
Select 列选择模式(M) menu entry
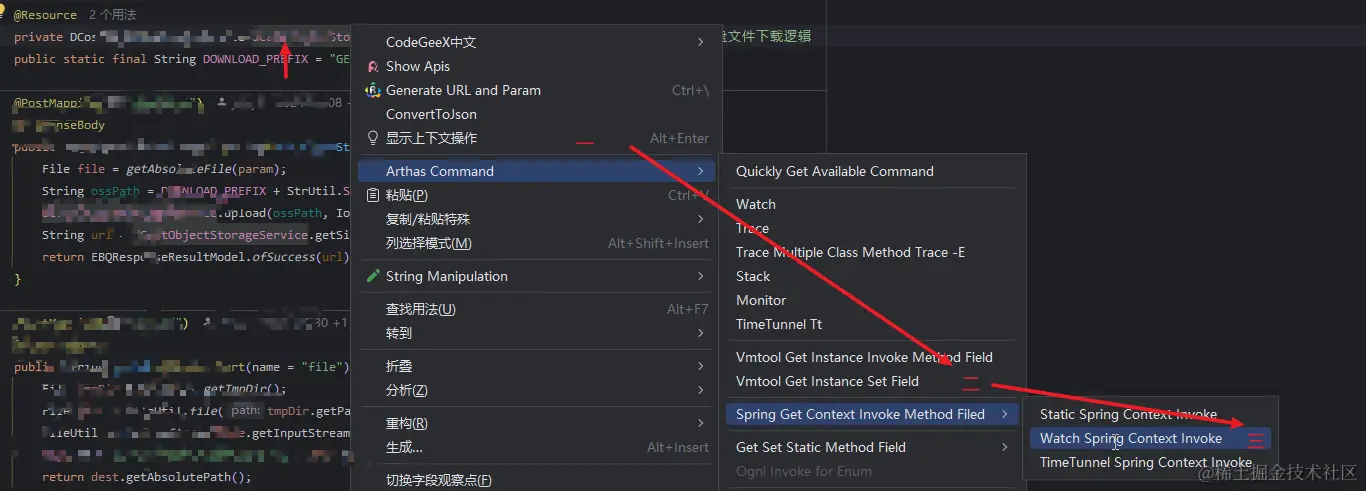[x=429, y=243]
